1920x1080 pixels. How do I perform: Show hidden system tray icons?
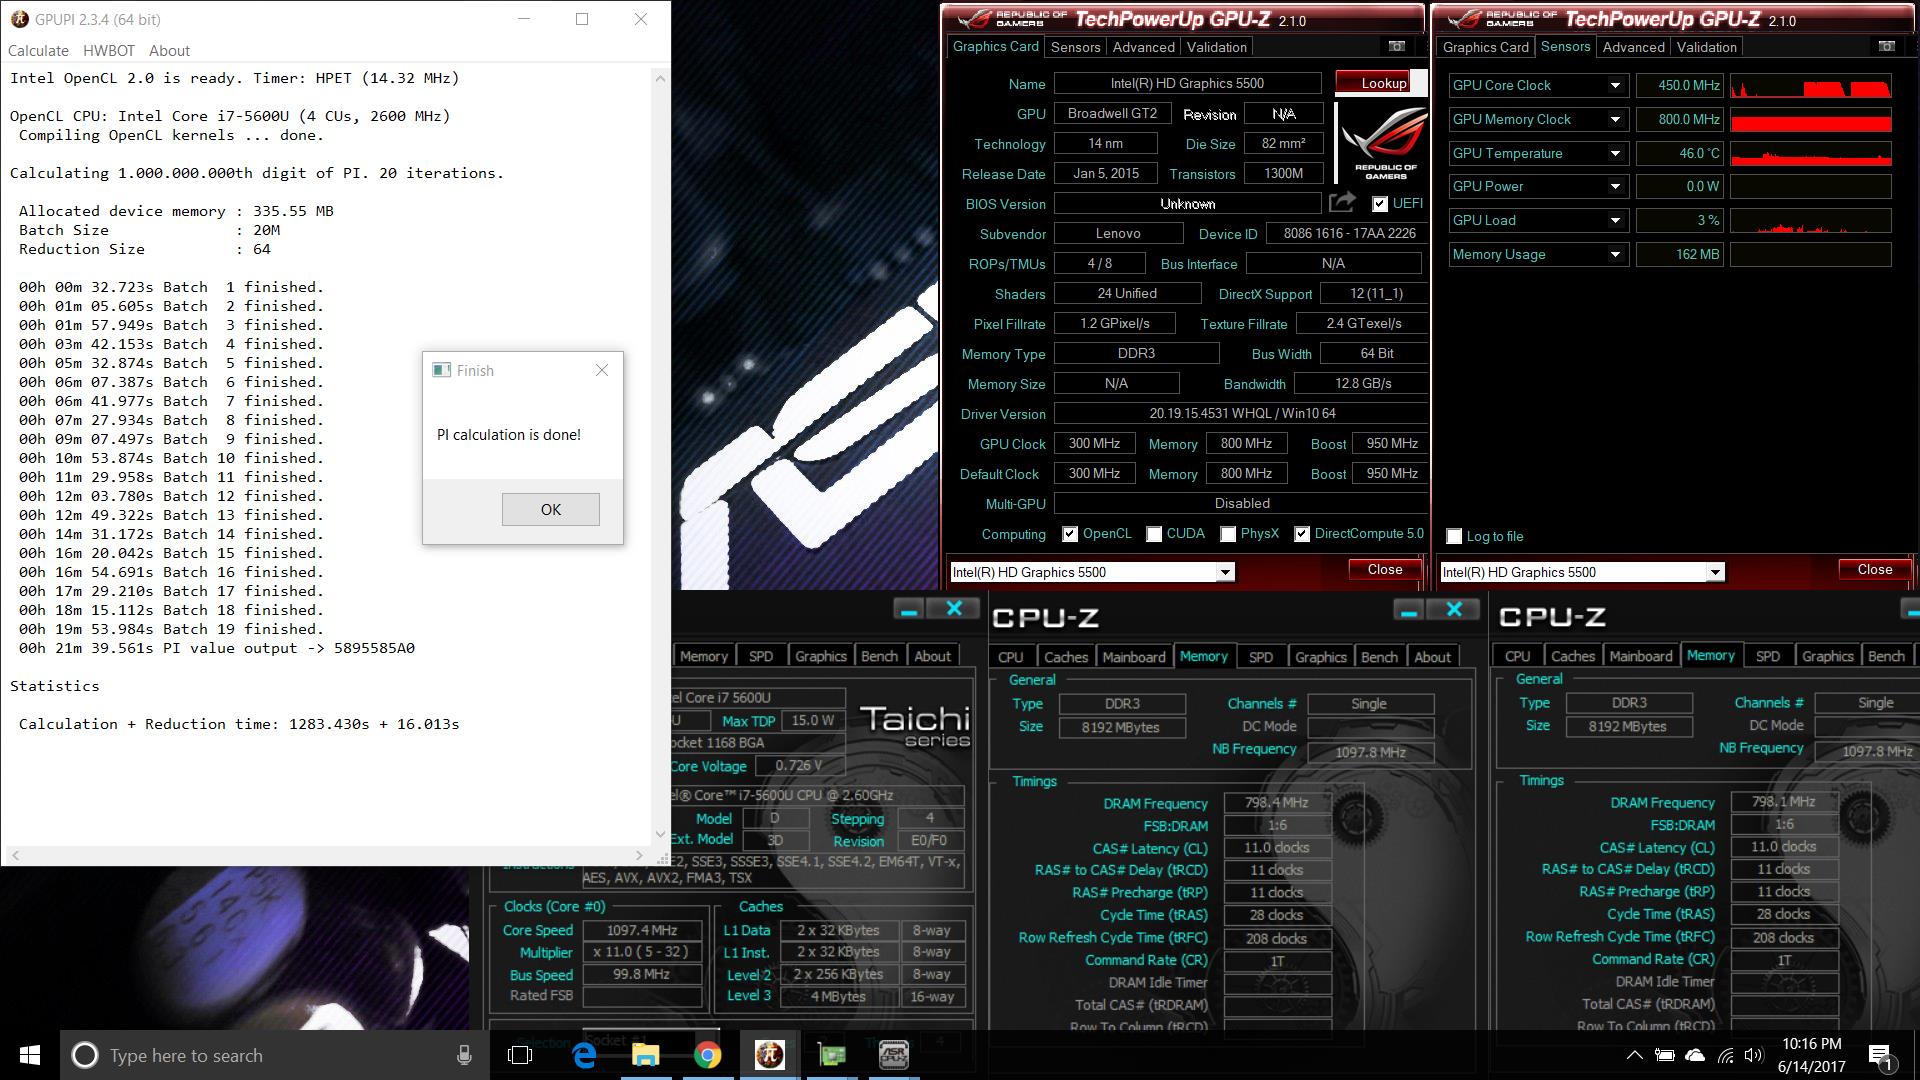[x=1634, y=1055]
